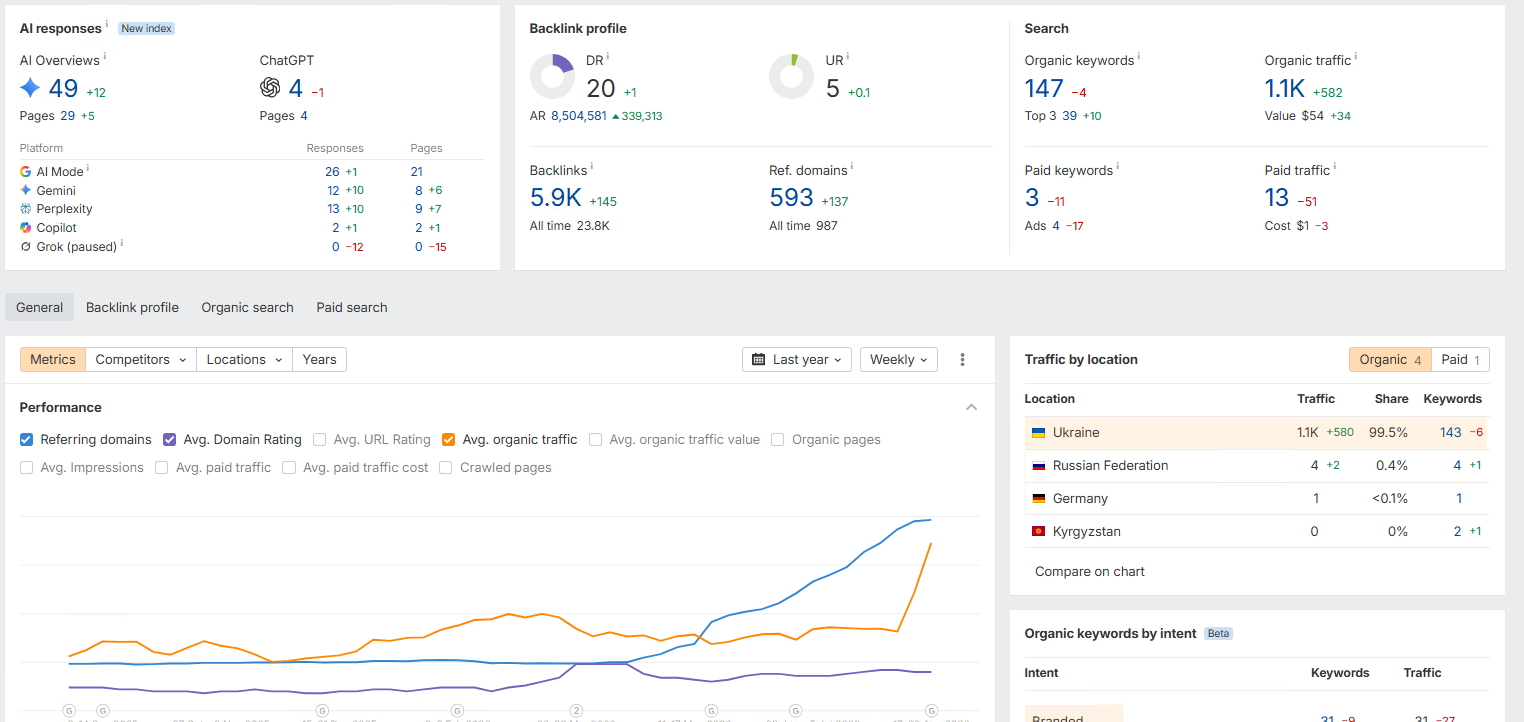Click the Perplexity platform icon
The height and width of the screenshot is (722, 1524).
tap(26, 209)
